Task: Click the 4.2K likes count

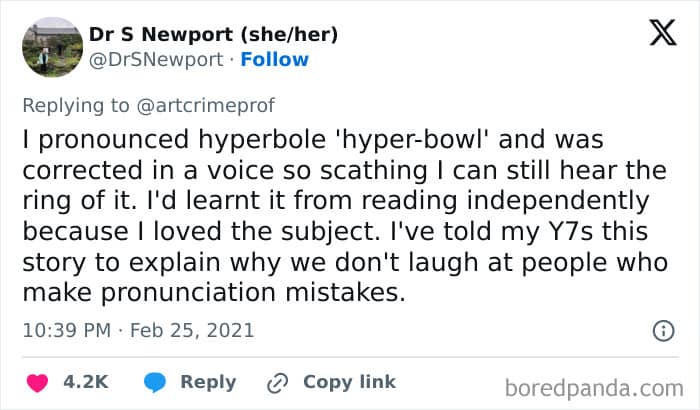Action: (88, 382)
